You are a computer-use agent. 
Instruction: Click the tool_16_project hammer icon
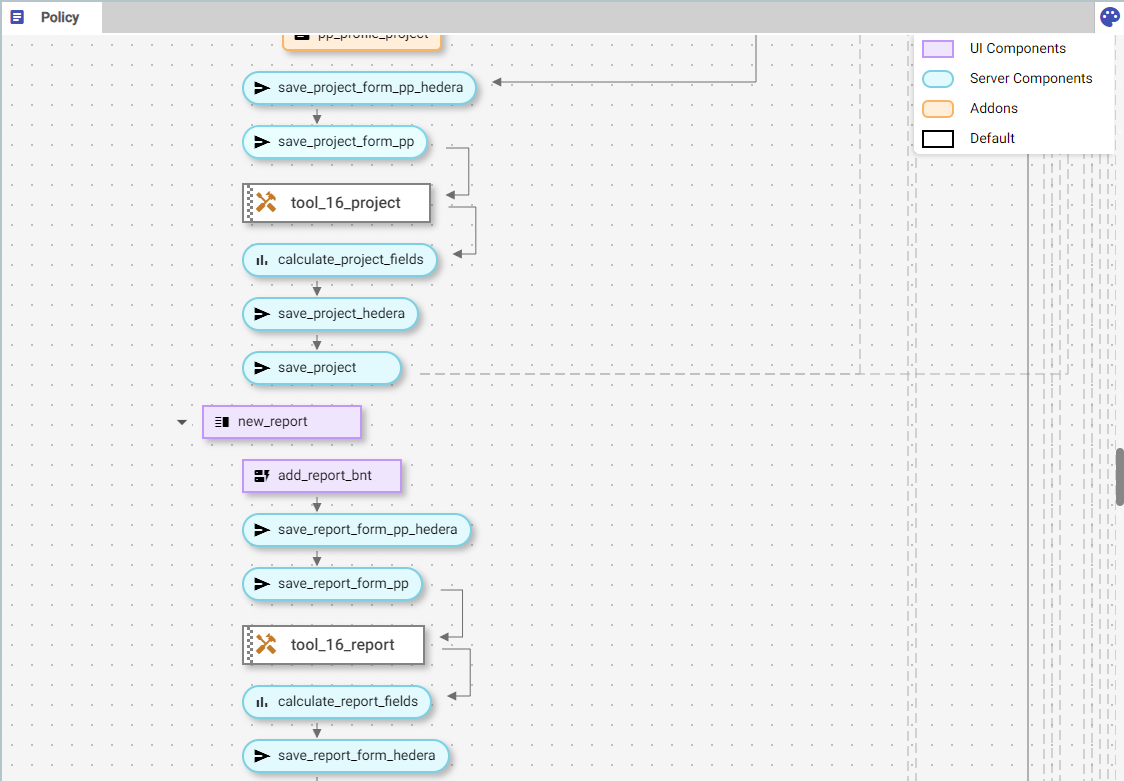point(266,203)
